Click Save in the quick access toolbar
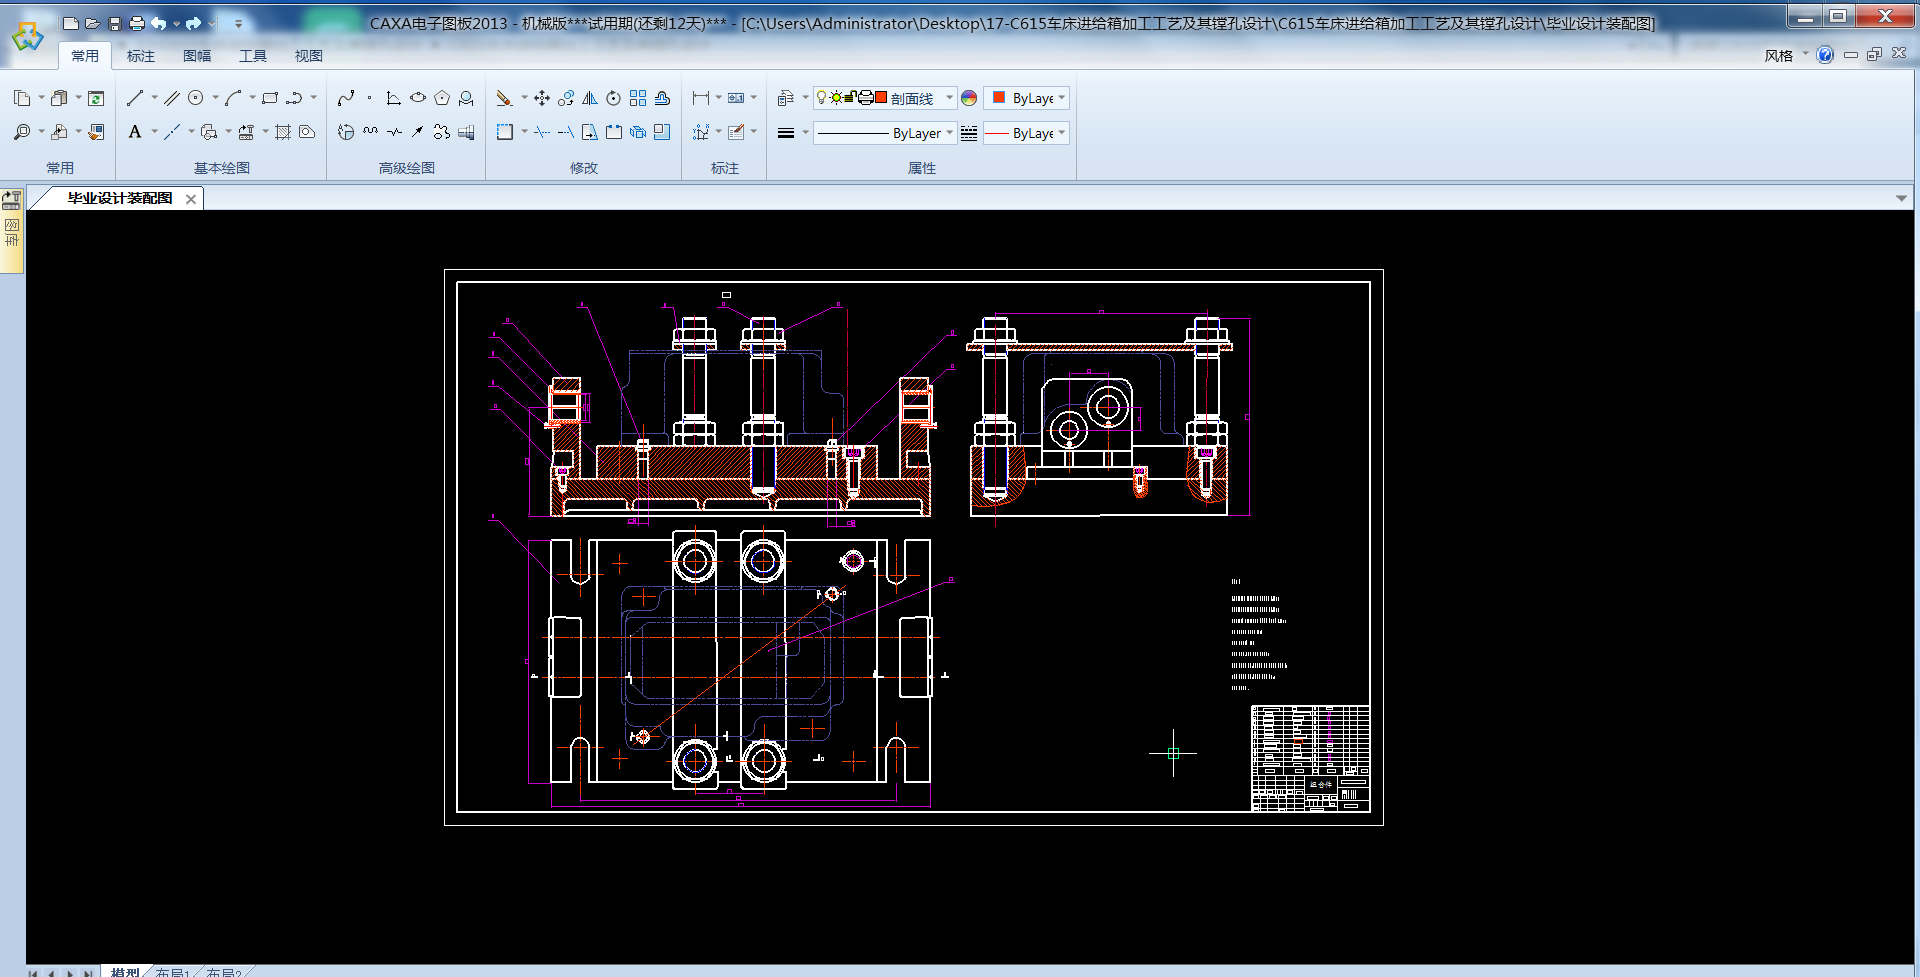The height and width of the screenshot is (977, 1920). [114, 23]
